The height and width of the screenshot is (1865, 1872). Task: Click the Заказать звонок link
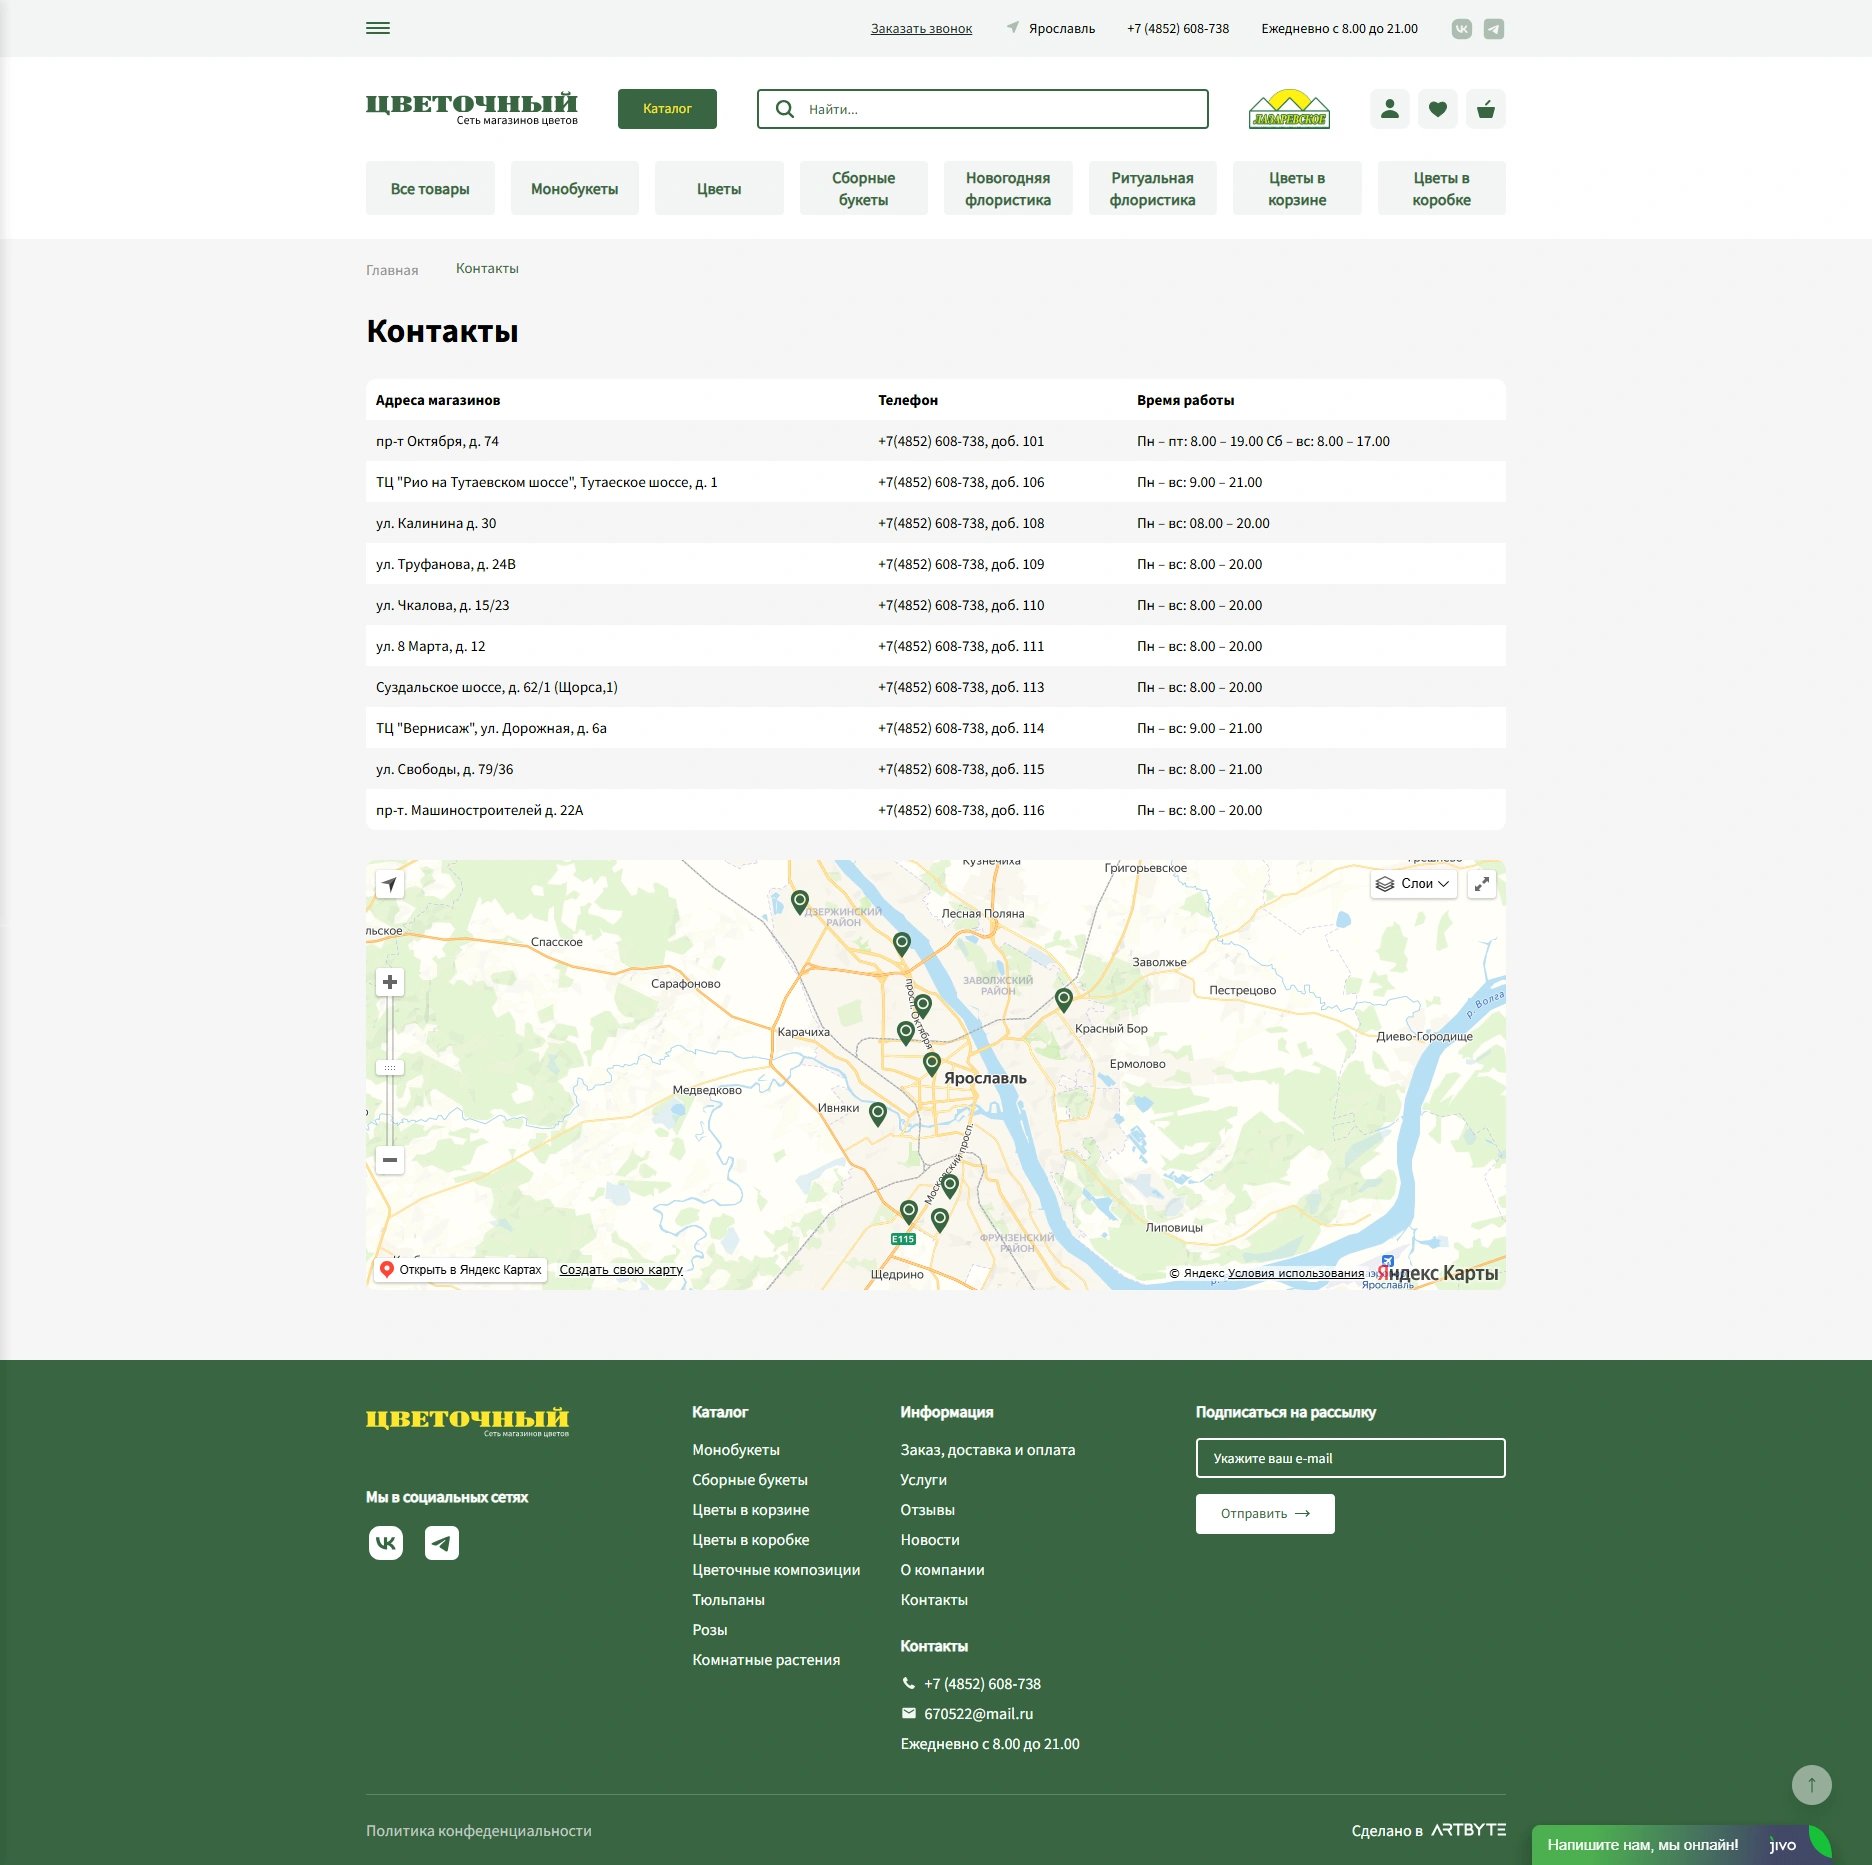coord(921,29)
